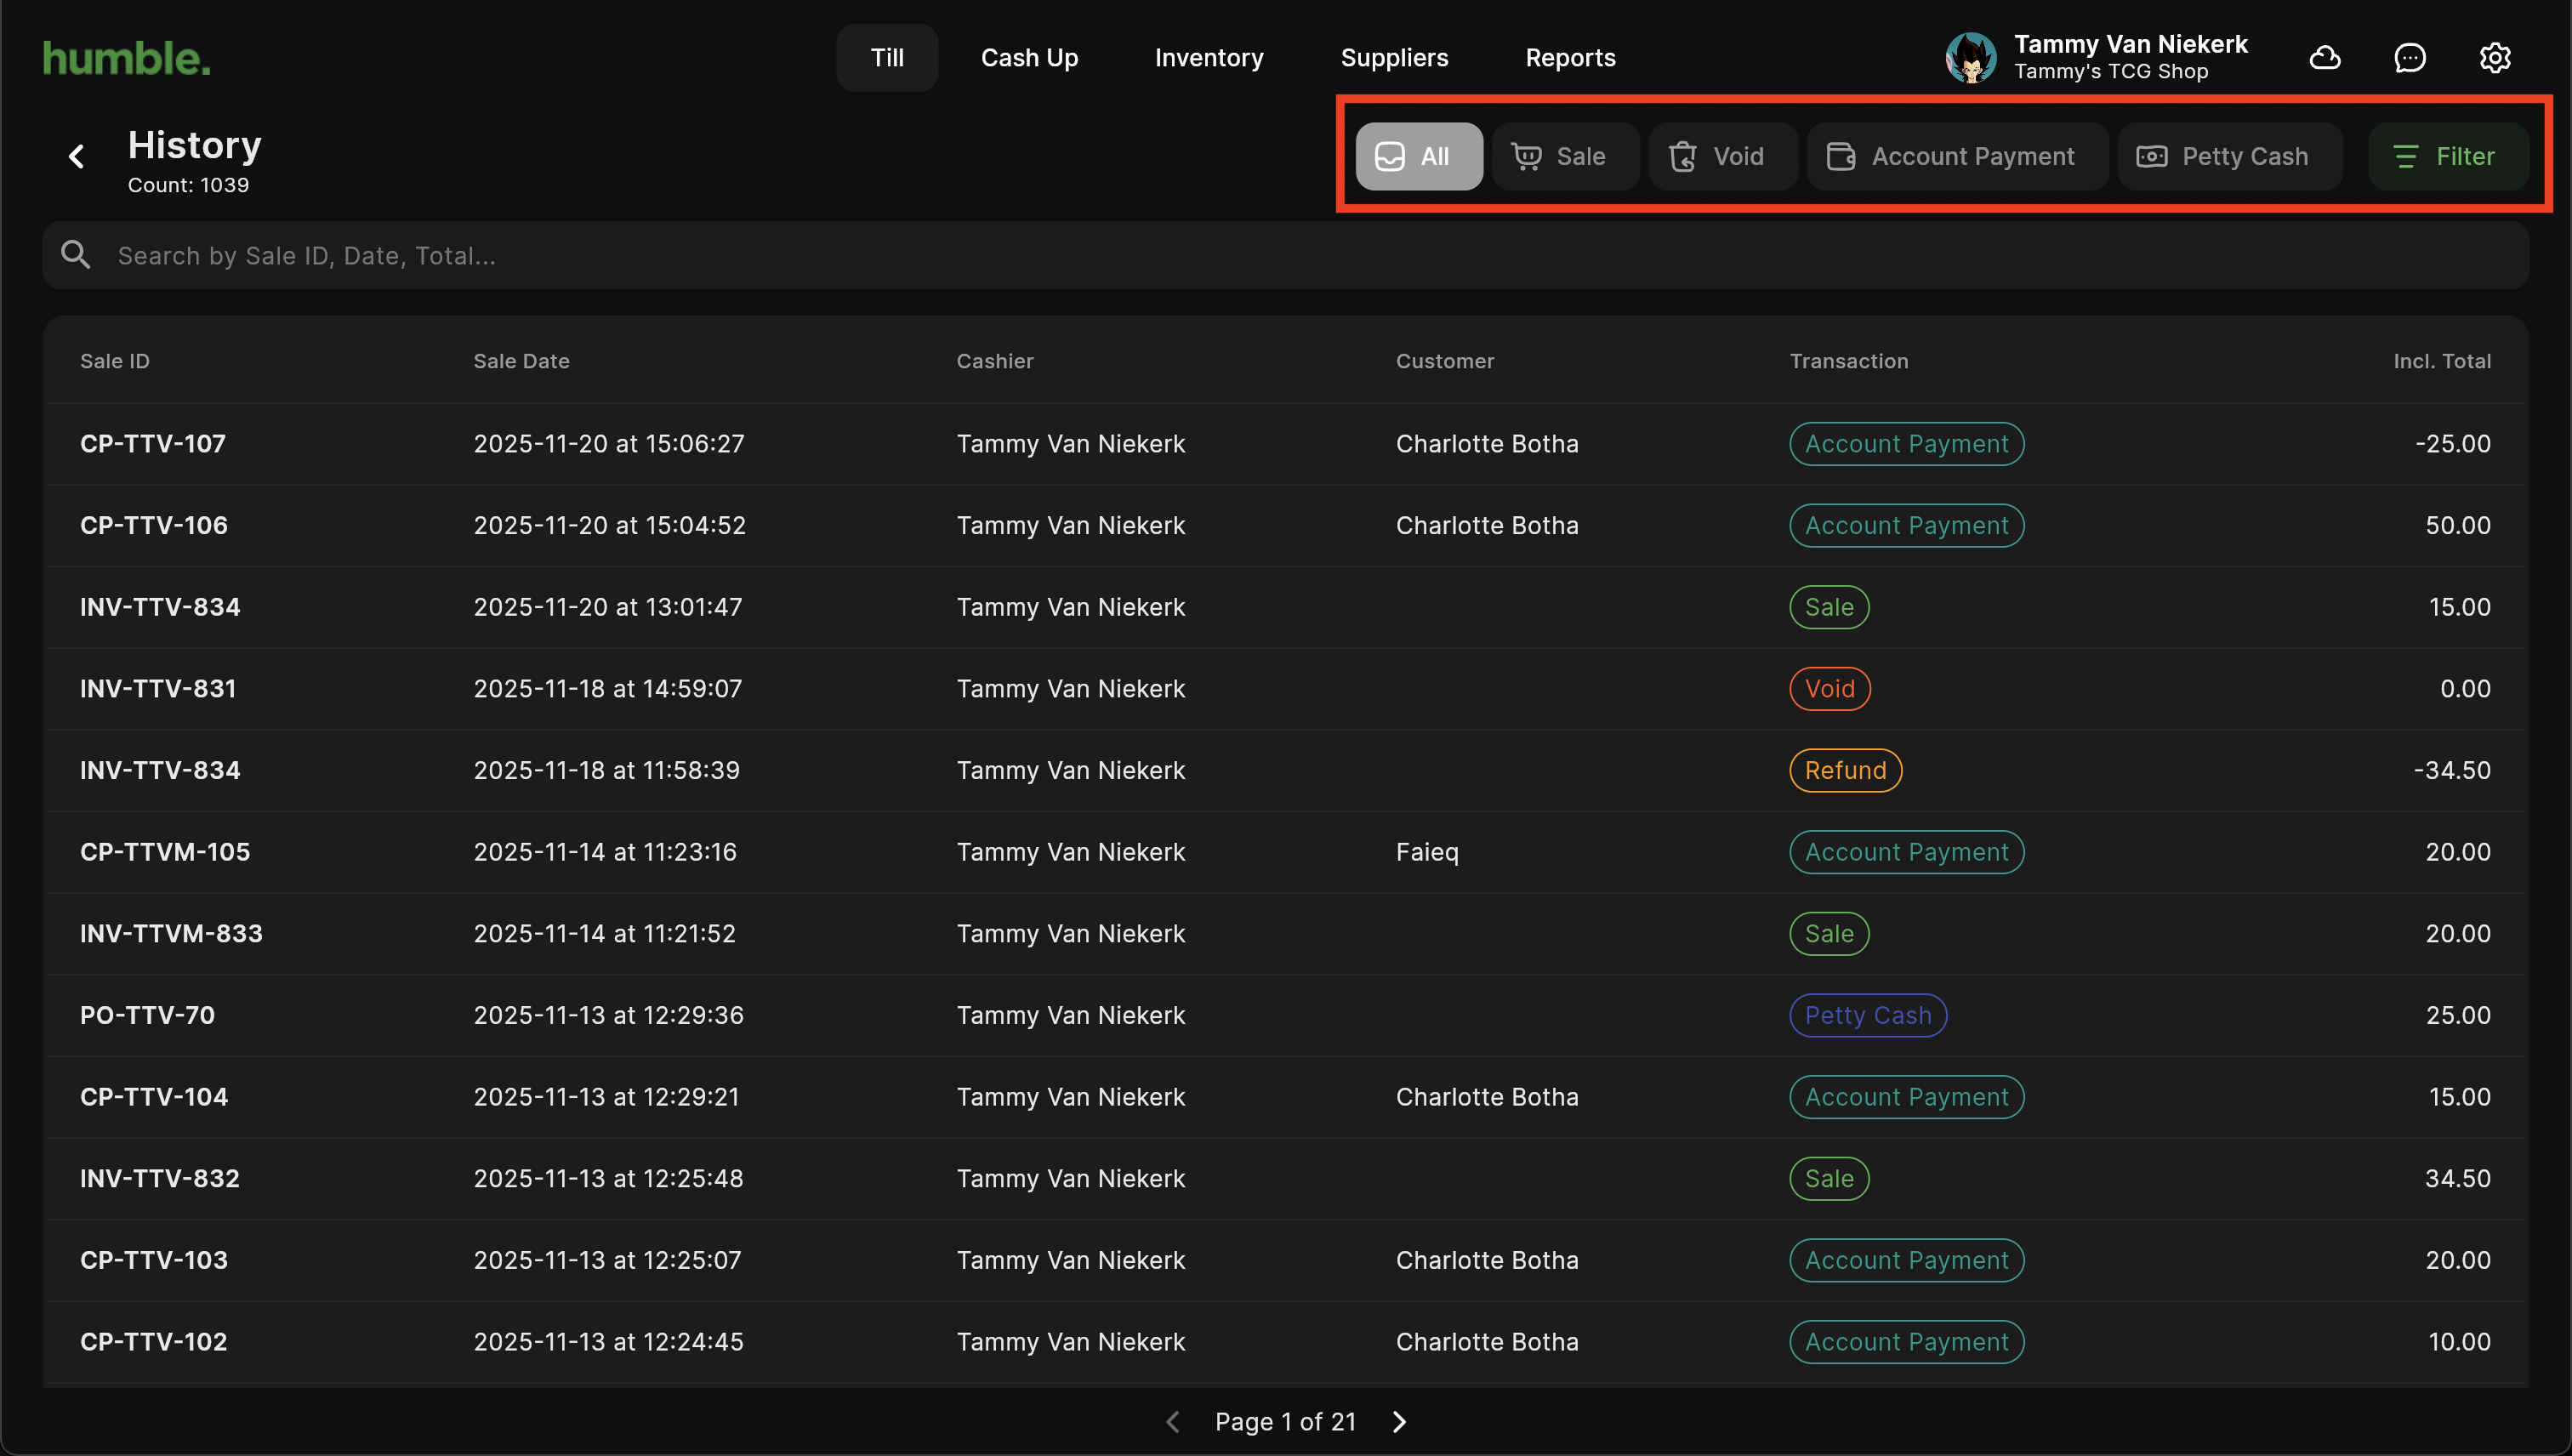Open the Reports tab
Screen dimensions: 2572x1456
point(1570,58)
